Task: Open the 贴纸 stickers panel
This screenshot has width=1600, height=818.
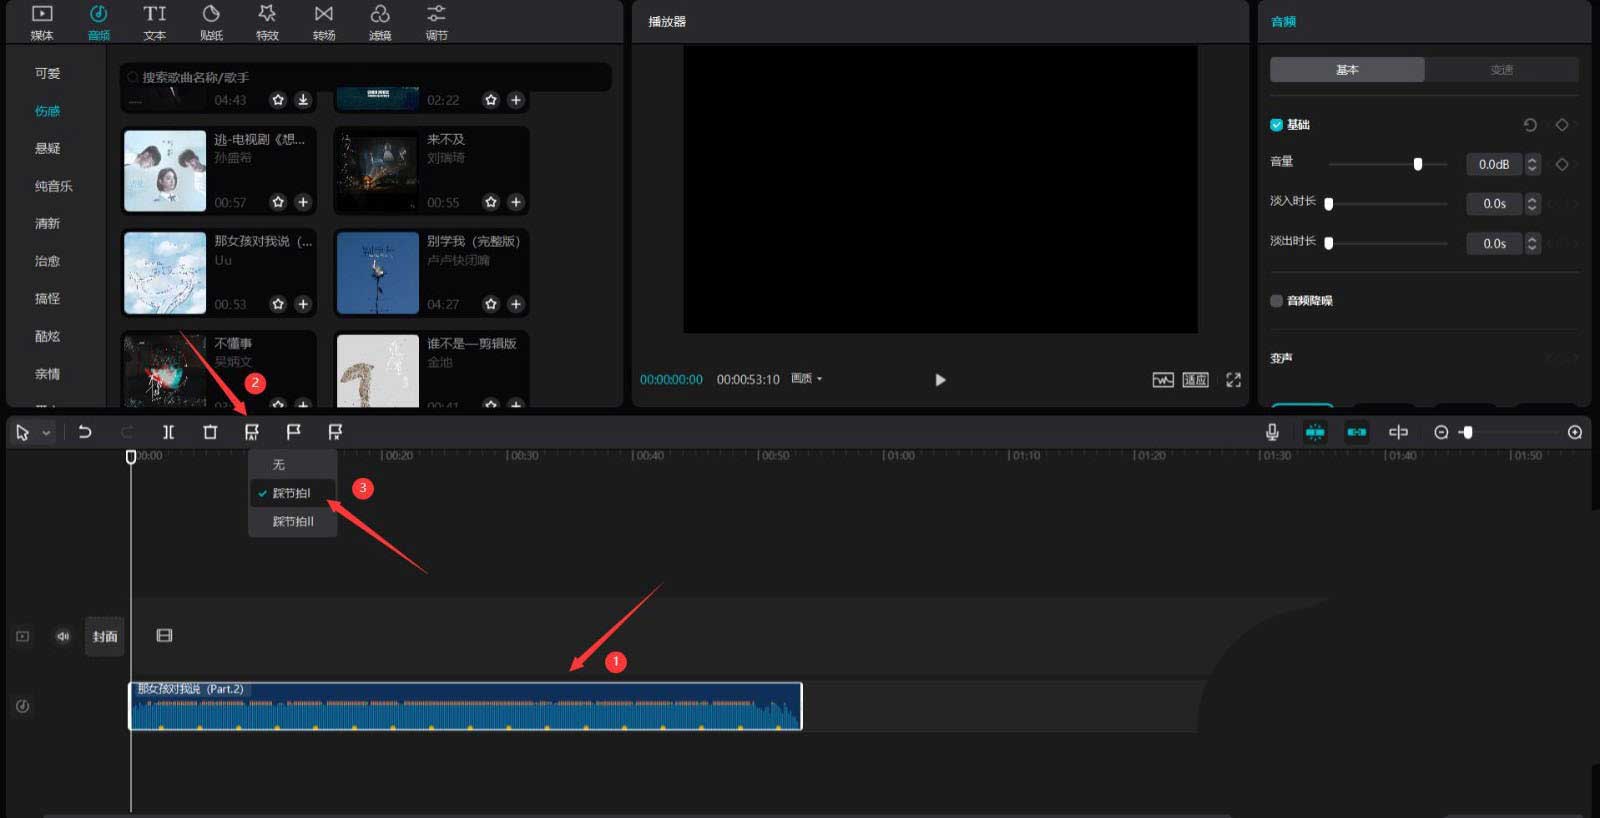Action: click(x=211, y=22)
